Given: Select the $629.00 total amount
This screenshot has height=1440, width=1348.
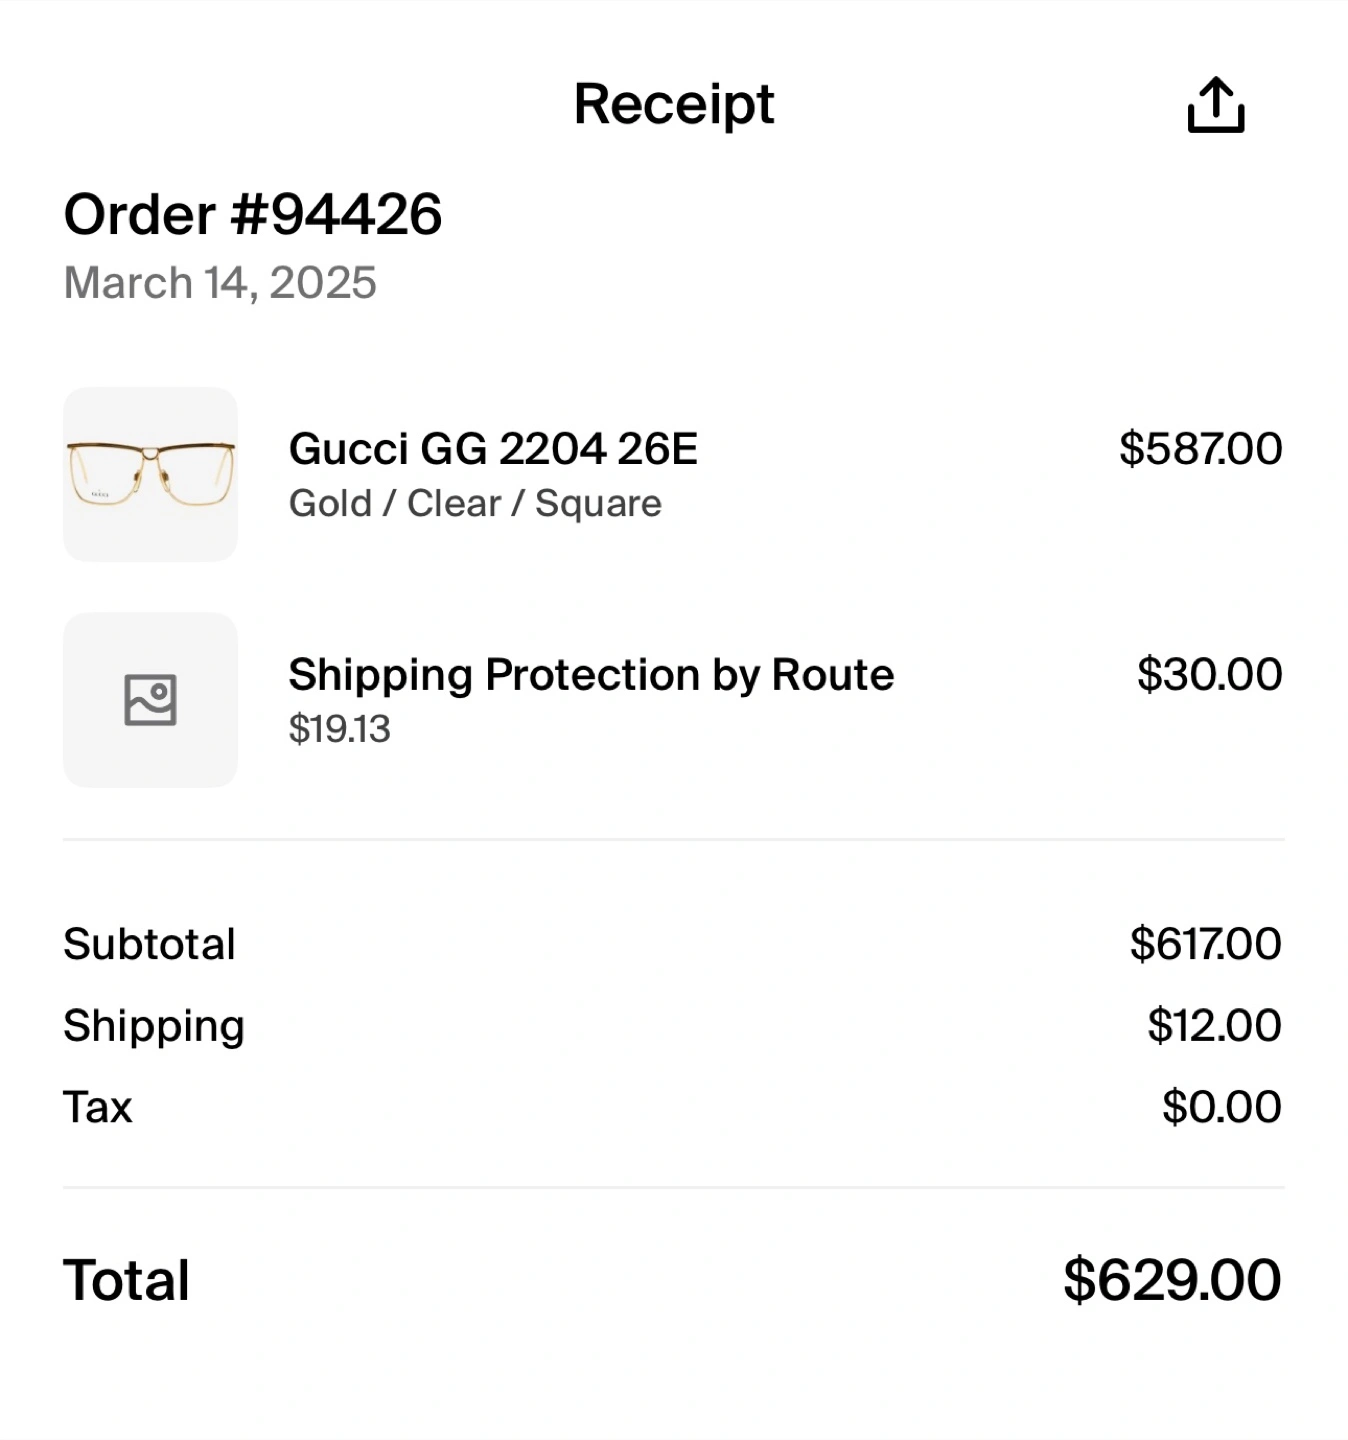Looking at the screenshot, I should click(1171, 1280).
